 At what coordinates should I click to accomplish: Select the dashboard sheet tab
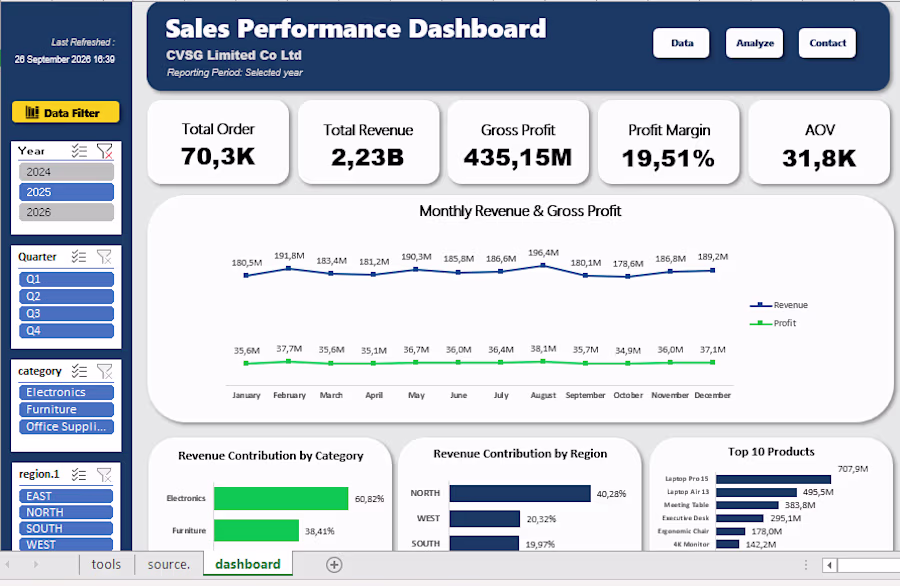pos(248,565)
